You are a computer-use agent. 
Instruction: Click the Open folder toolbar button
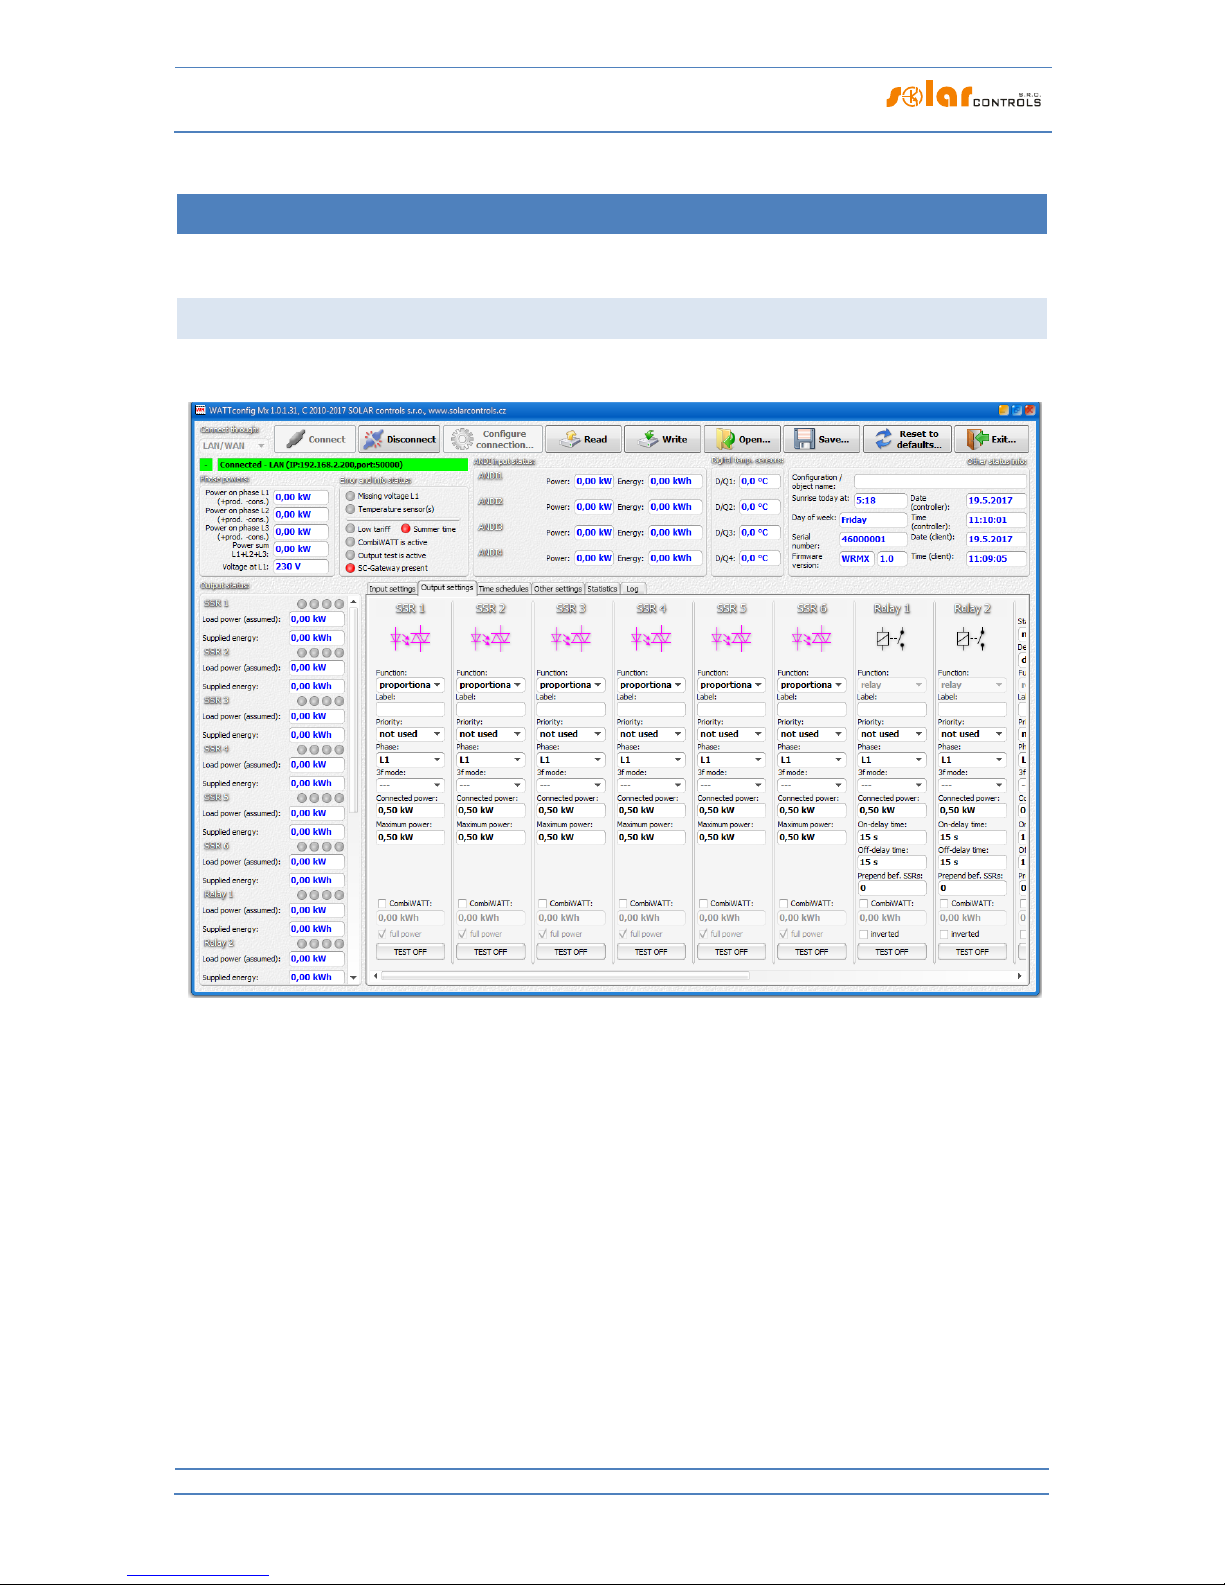(743, 439)
